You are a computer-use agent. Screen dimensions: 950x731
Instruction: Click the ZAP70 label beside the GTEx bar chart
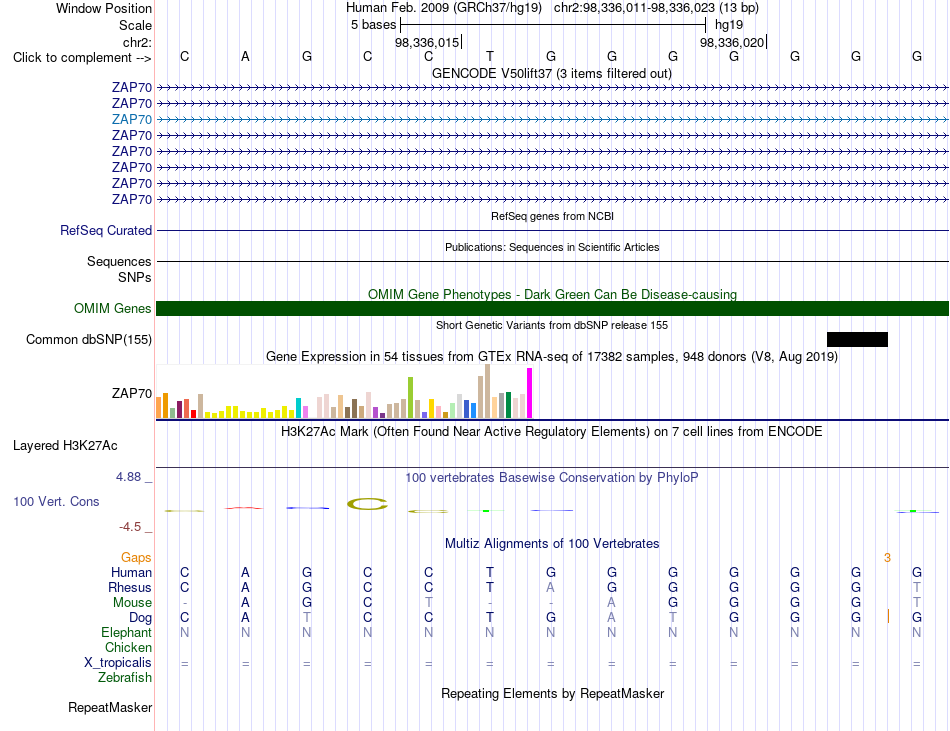(x=131, y=394)
